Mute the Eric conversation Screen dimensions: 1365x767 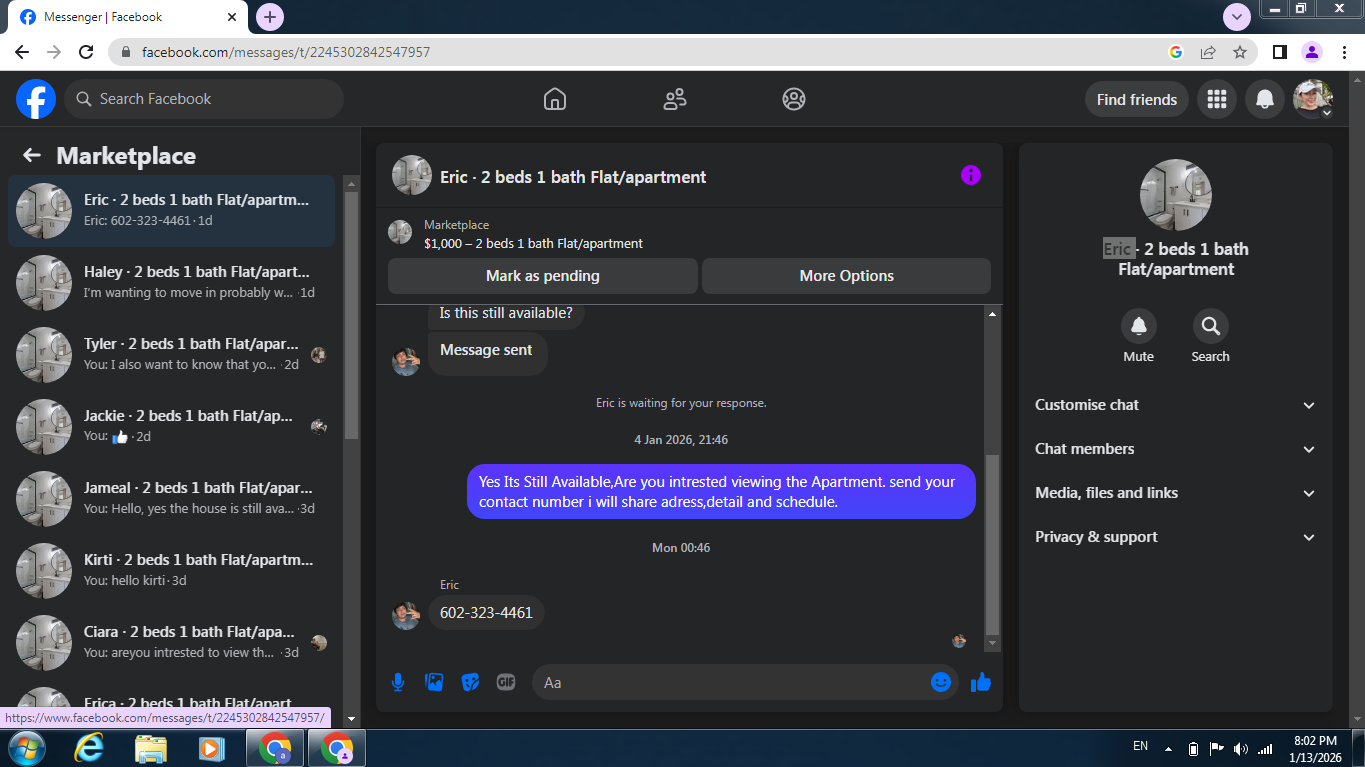click(1138, 326)
